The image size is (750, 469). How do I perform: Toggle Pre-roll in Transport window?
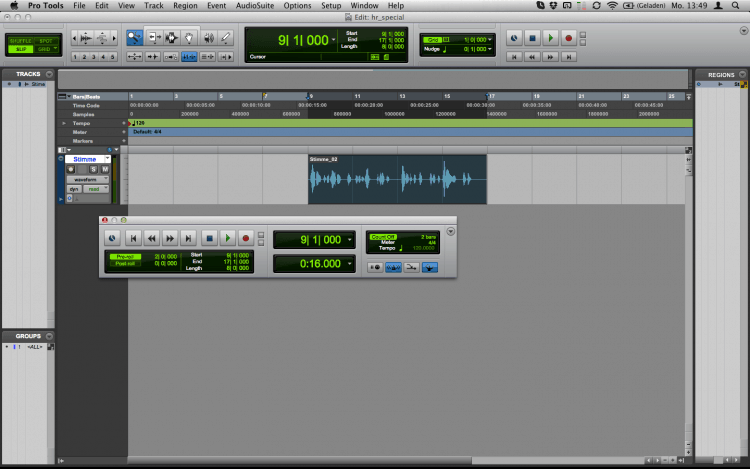(x=125, y=257)
